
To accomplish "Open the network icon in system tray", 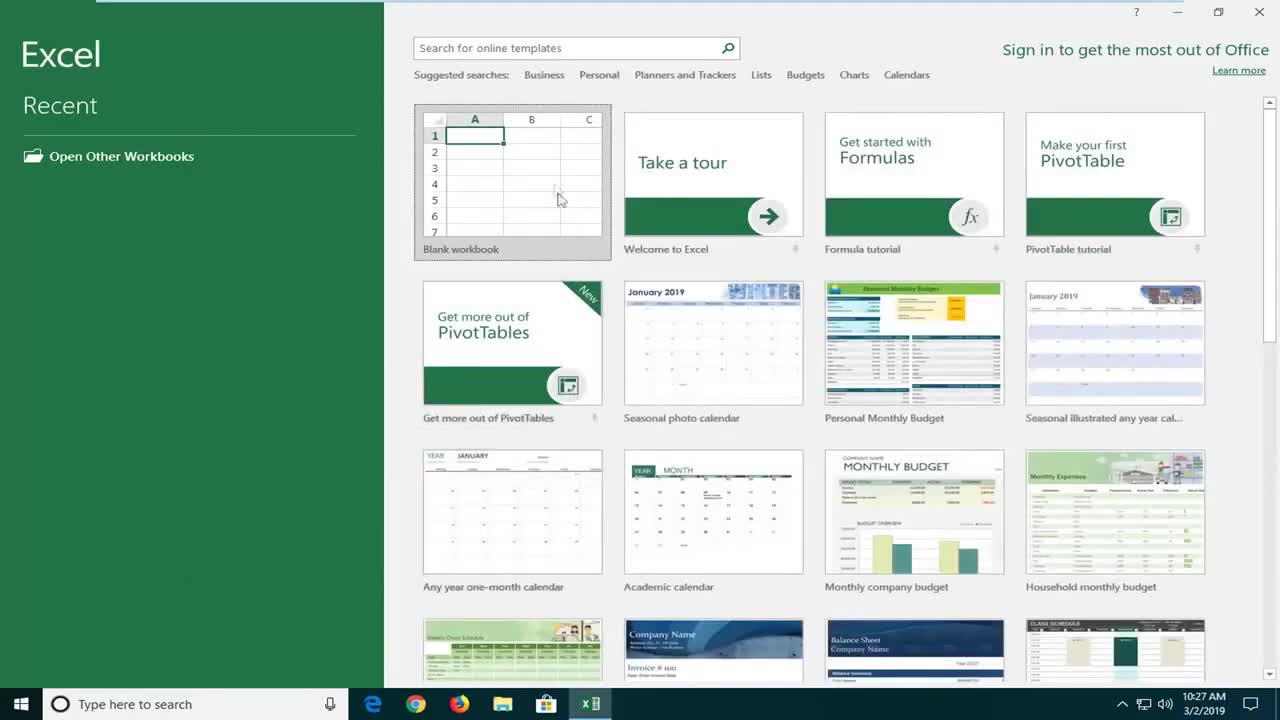I will coord(1144,704).
